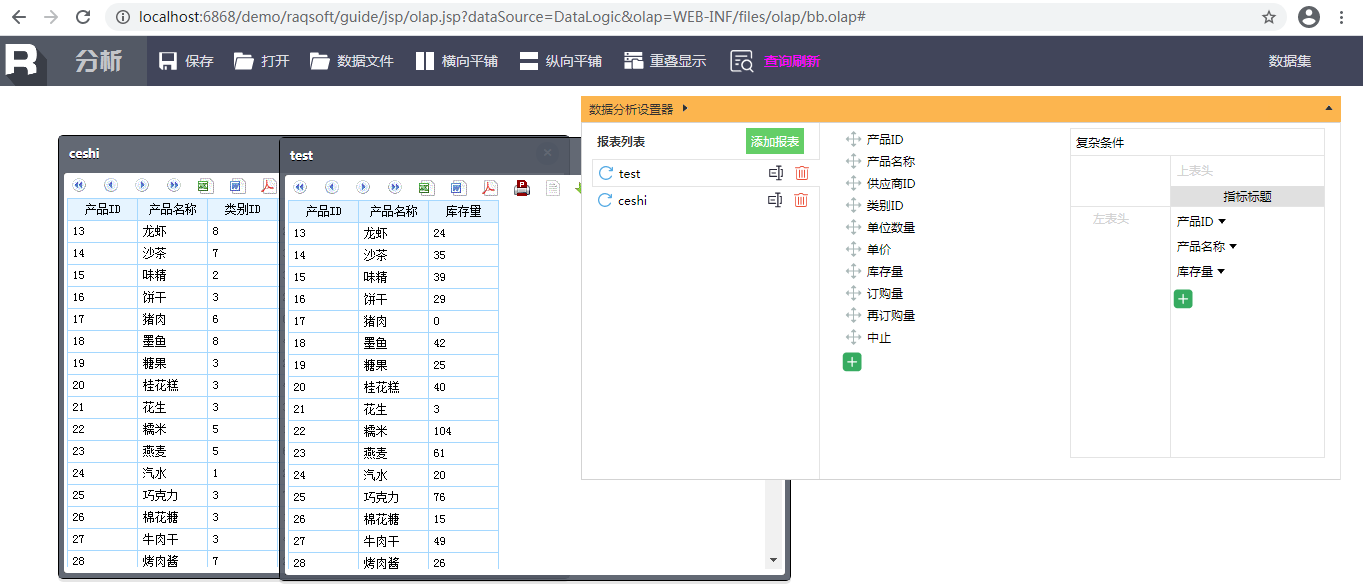Export the ceshi report to PDF

click(268, 185)
